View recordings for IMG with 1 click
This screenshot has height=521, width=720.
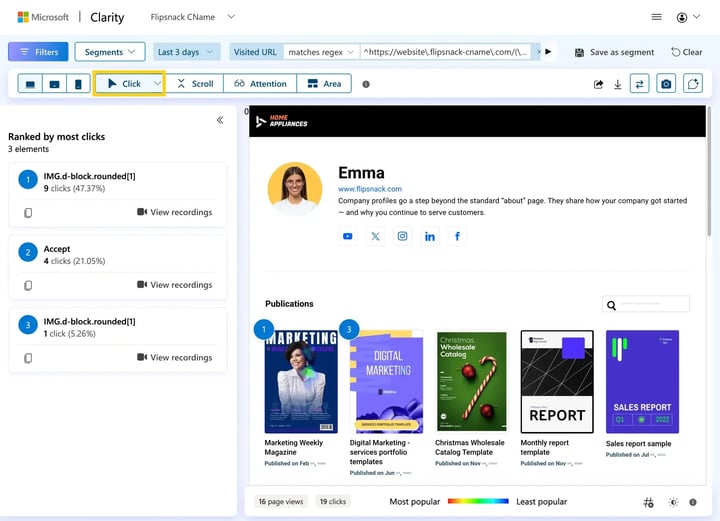[174, 357]
